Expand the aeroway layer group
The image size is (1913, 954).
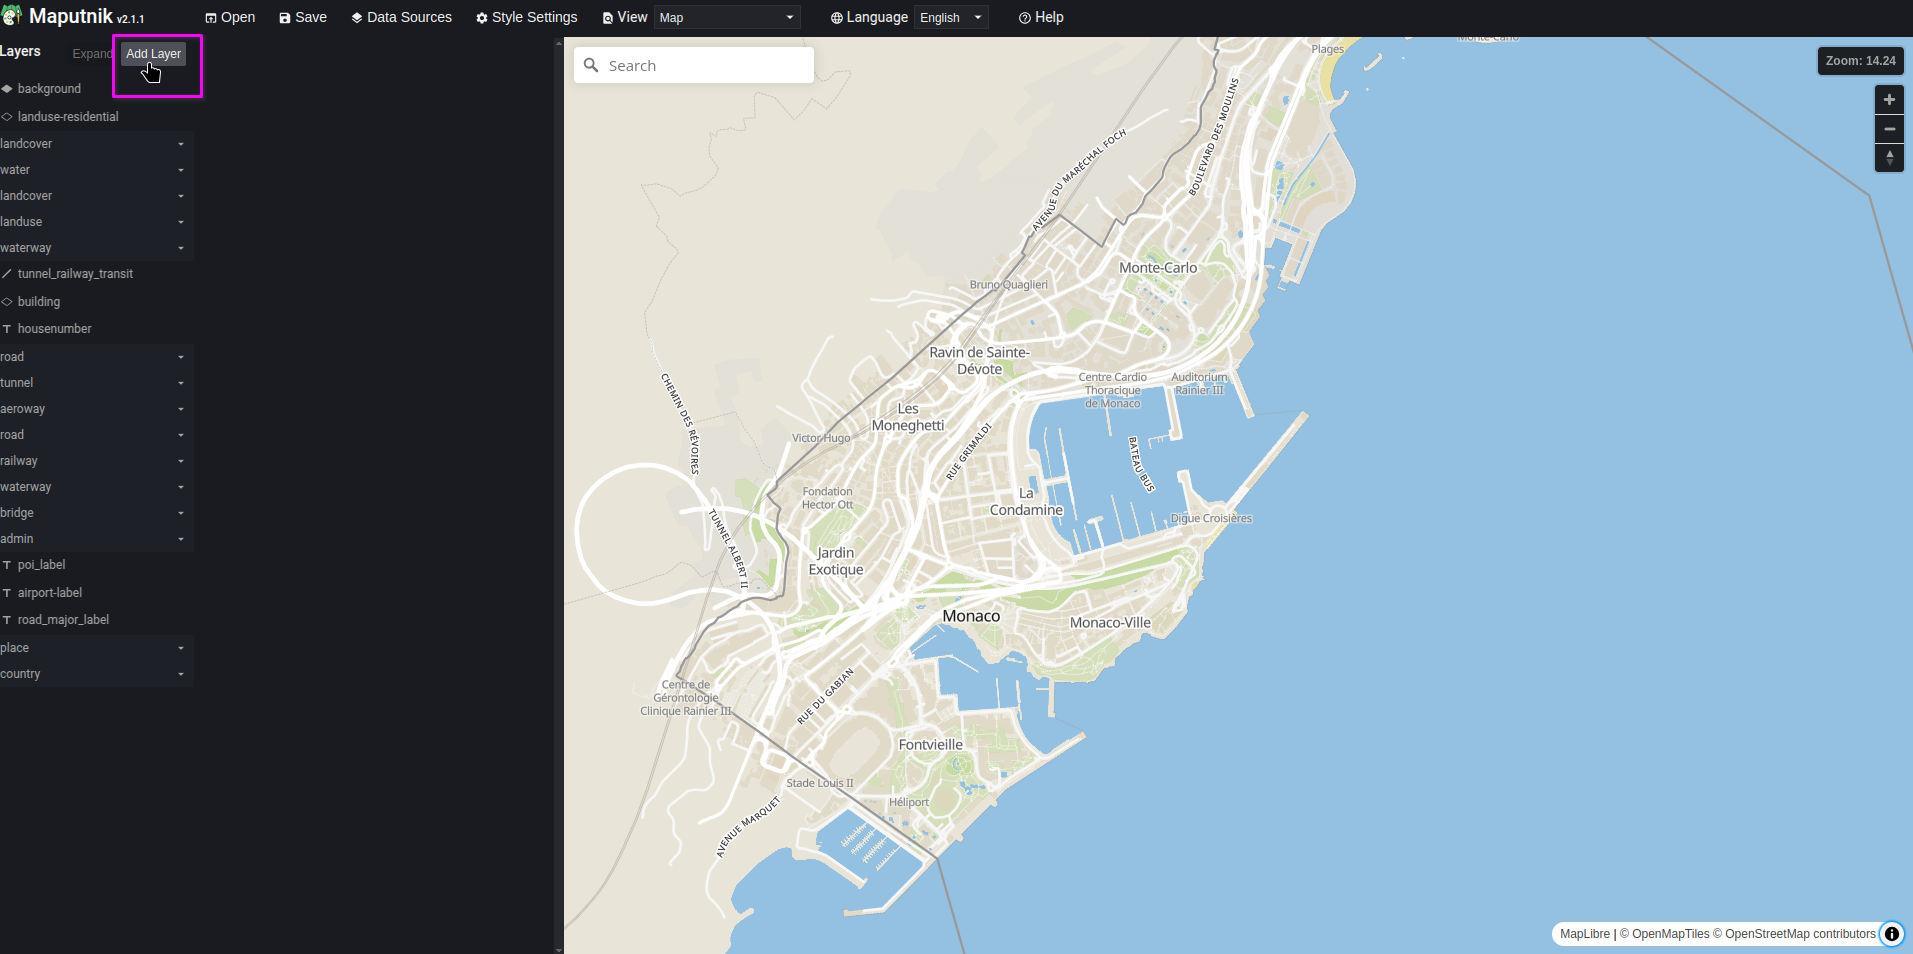point(181,409)
